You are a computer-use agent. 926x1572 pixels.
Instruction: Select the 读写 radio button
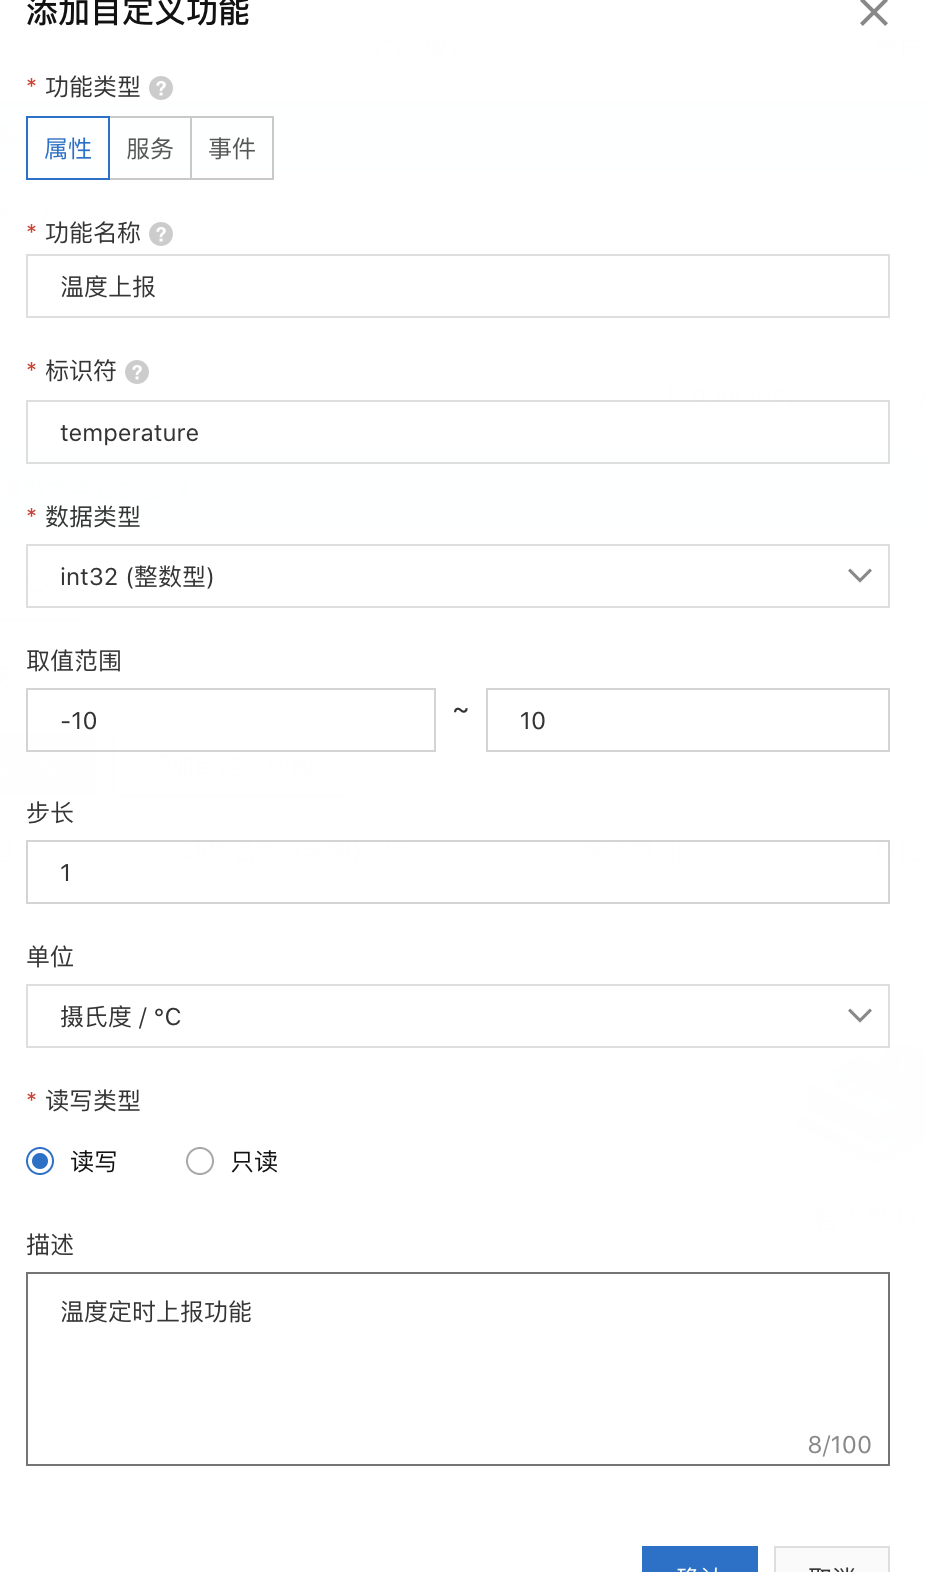click(41, 1161)
